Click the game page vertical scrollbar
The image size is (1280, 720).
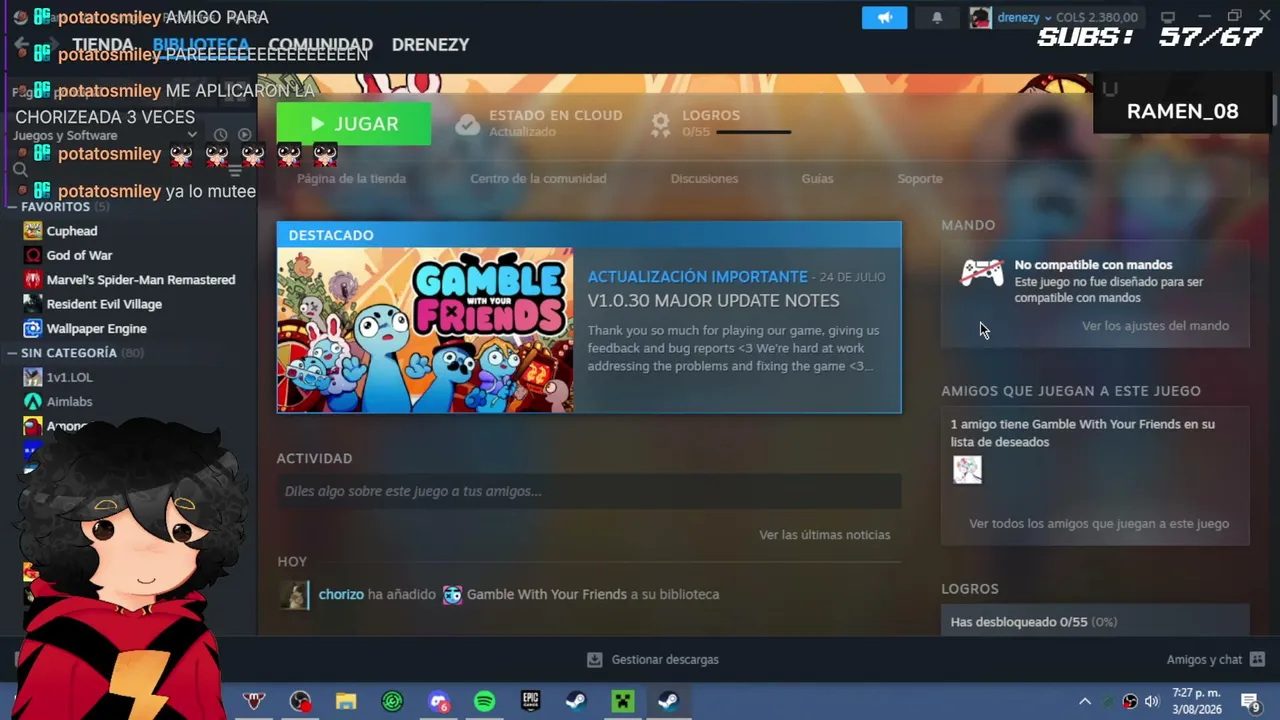pyautogui.click(x=1273, y=110)
